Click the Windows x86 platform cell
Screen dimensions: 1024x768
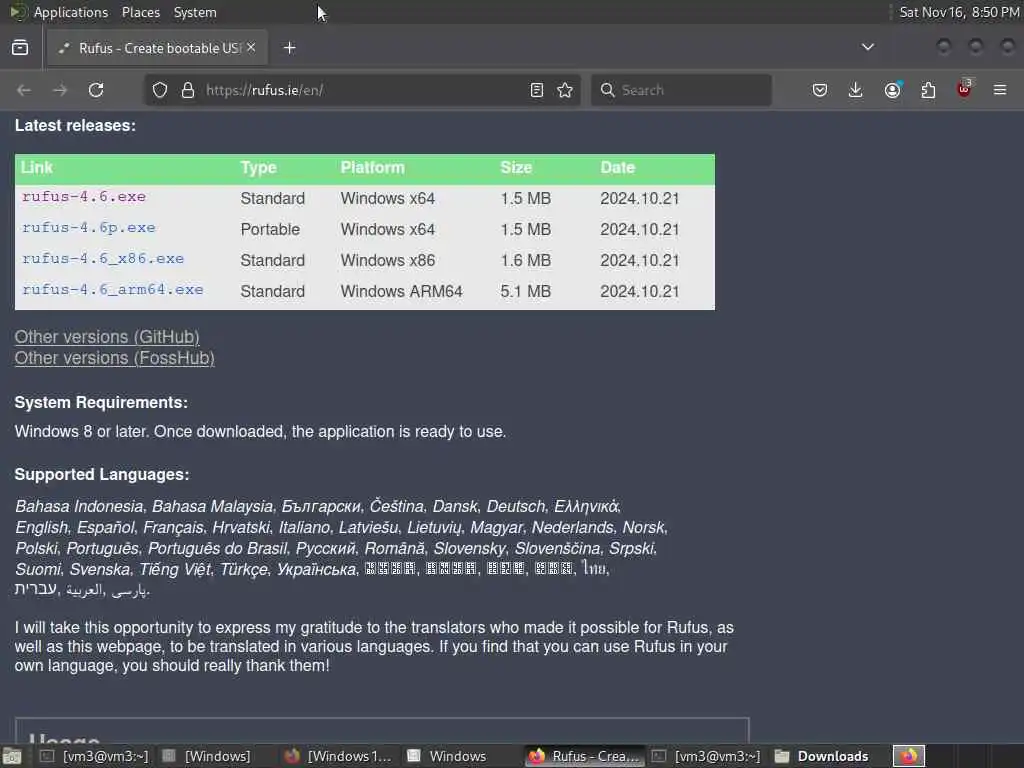(x=388, y=260)
